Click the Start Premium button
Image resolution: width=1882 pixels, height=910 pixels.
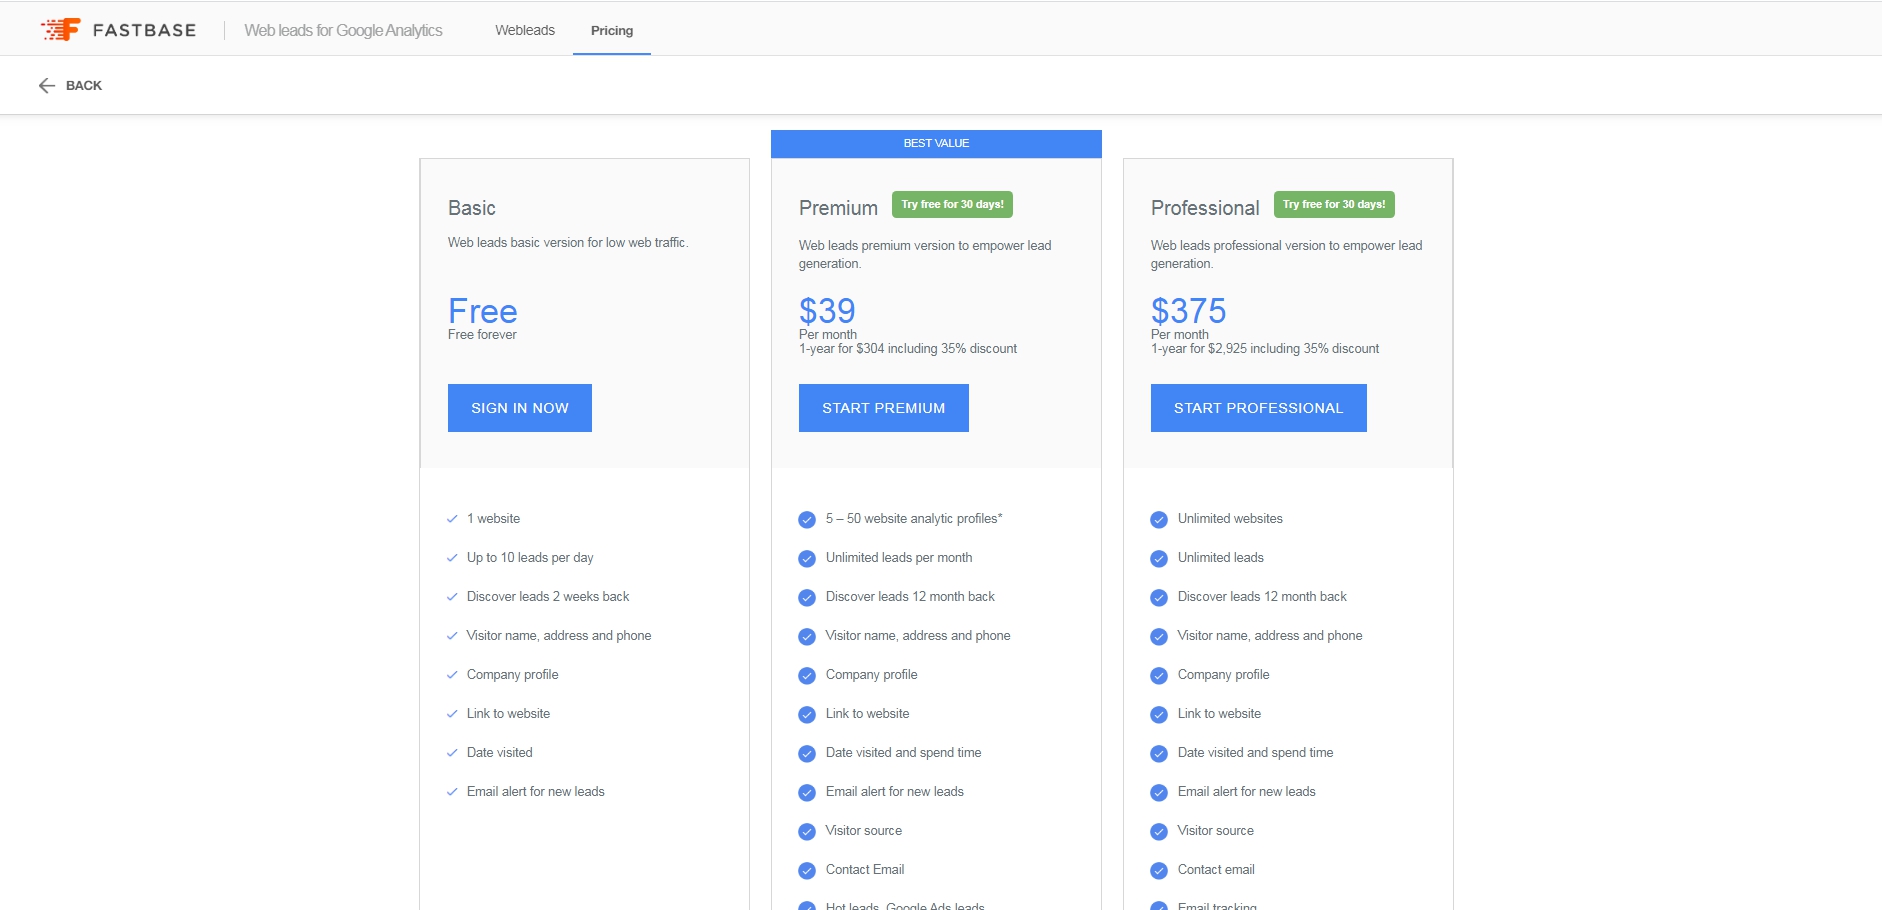pyautogui.click(x=883, y=408)
